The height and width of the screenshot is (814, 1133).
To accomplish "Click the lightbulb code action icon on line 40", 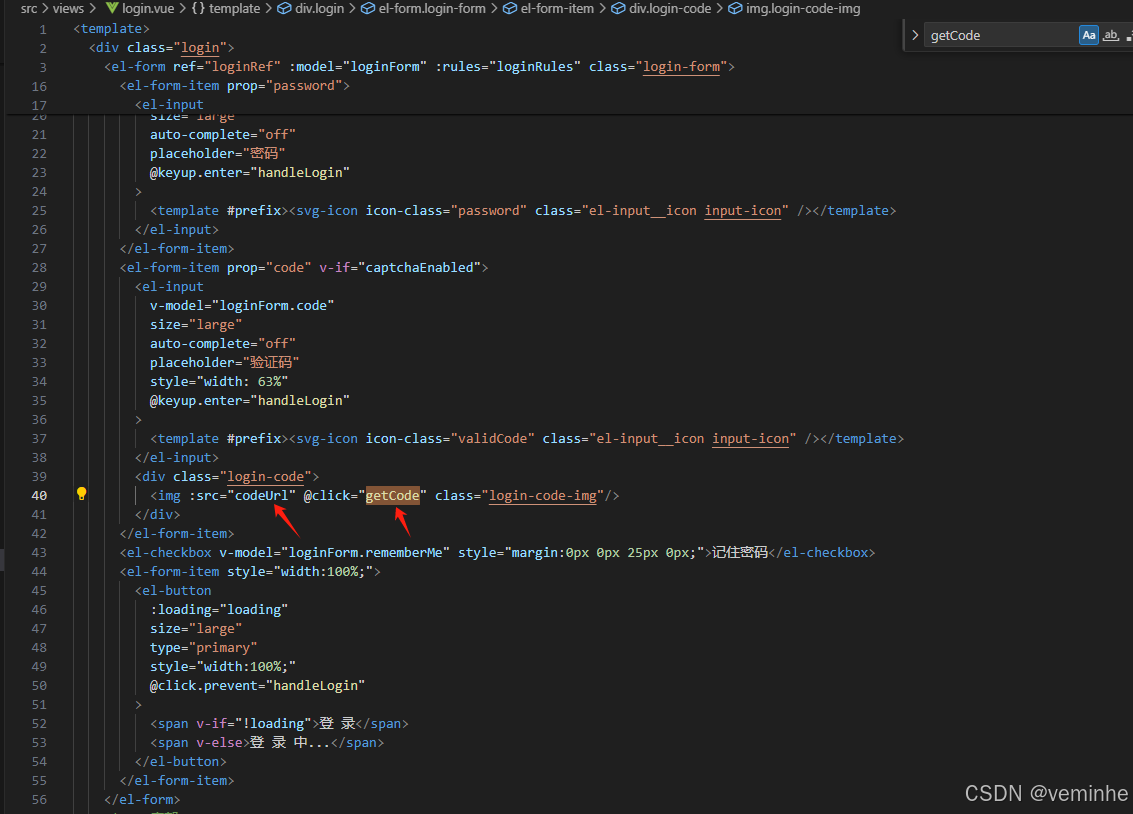I will click(x=82, y=494).
